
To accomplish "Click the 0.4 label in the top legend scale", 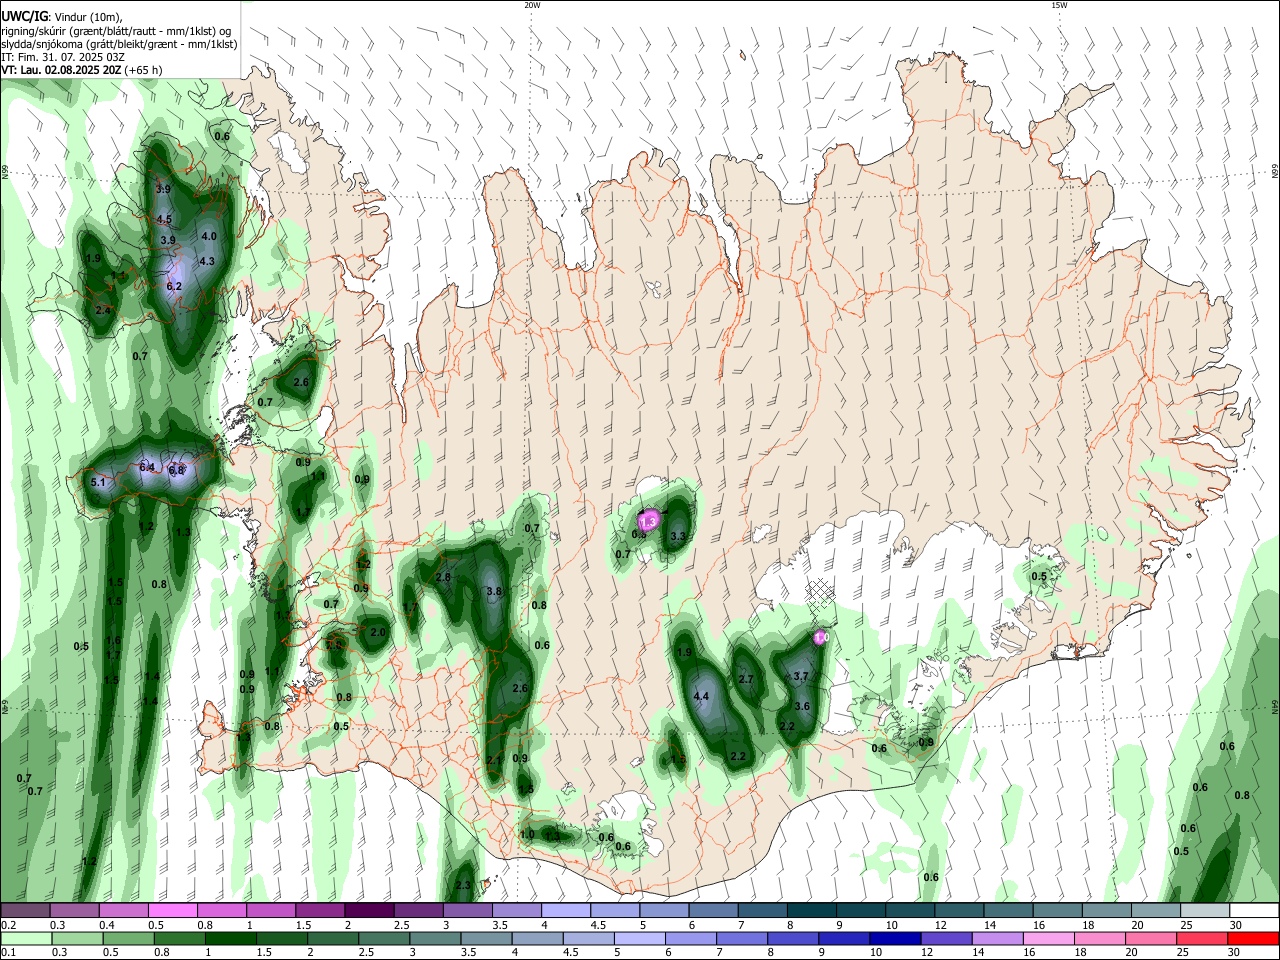I will click(107, 925).
